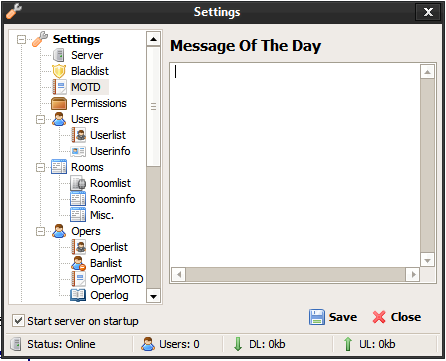Image resolution: width=446 pixels, height=361 pixels.
Task: Click the UL: 0kb status text
Action: click(377, 344)
